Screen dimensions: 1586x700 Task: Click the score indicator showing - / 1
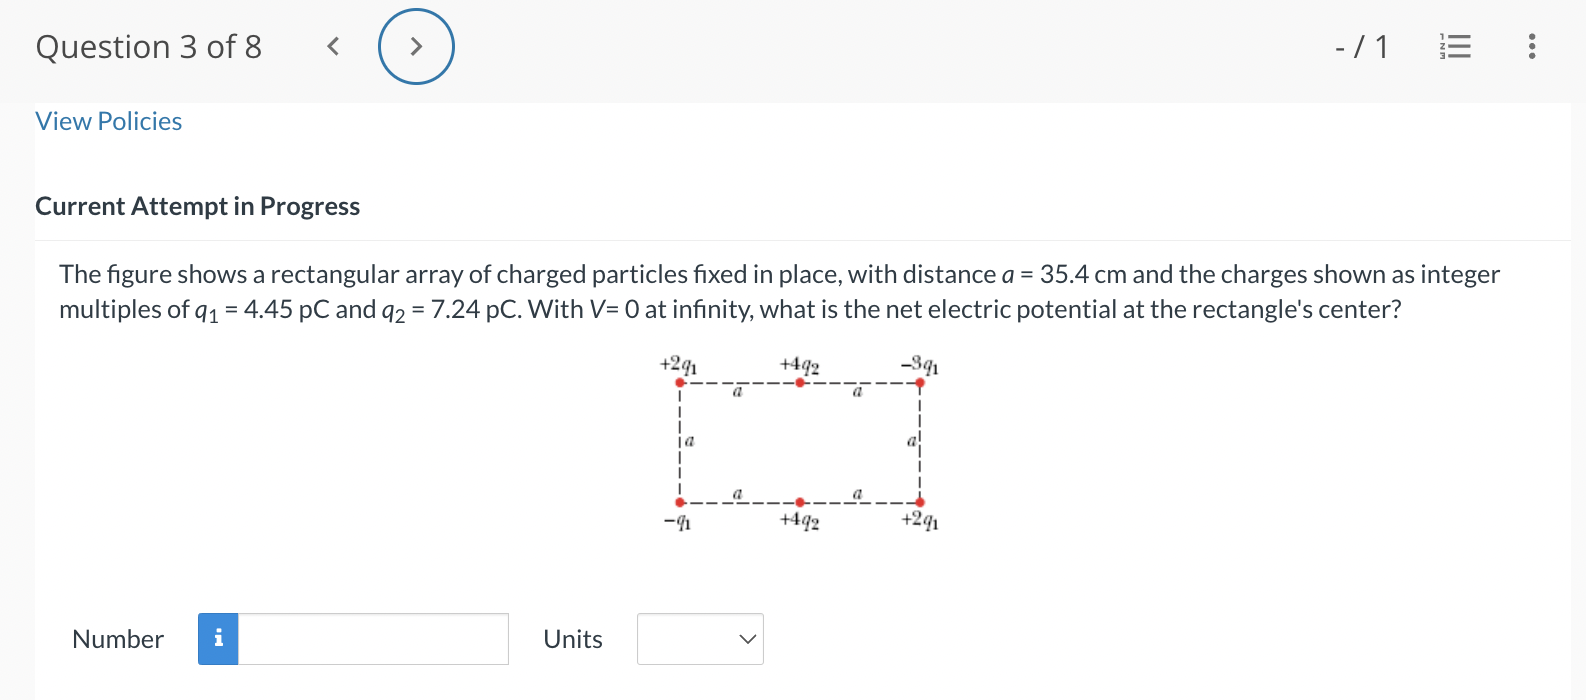(1360, 46)
